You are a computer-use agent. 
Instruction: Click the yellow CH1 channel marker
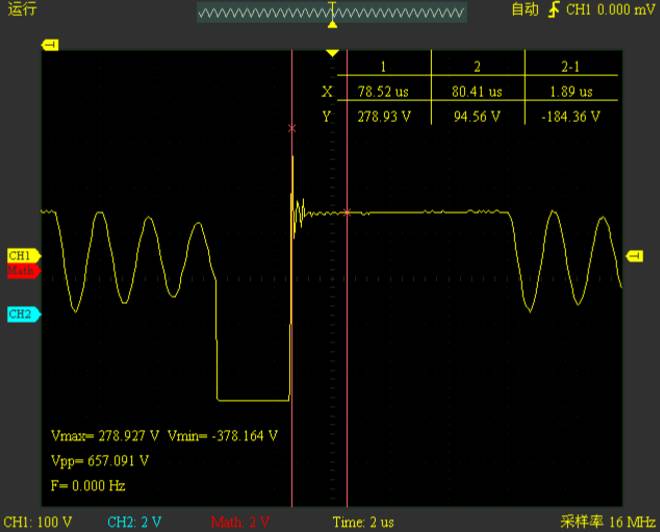pos(21,256)
